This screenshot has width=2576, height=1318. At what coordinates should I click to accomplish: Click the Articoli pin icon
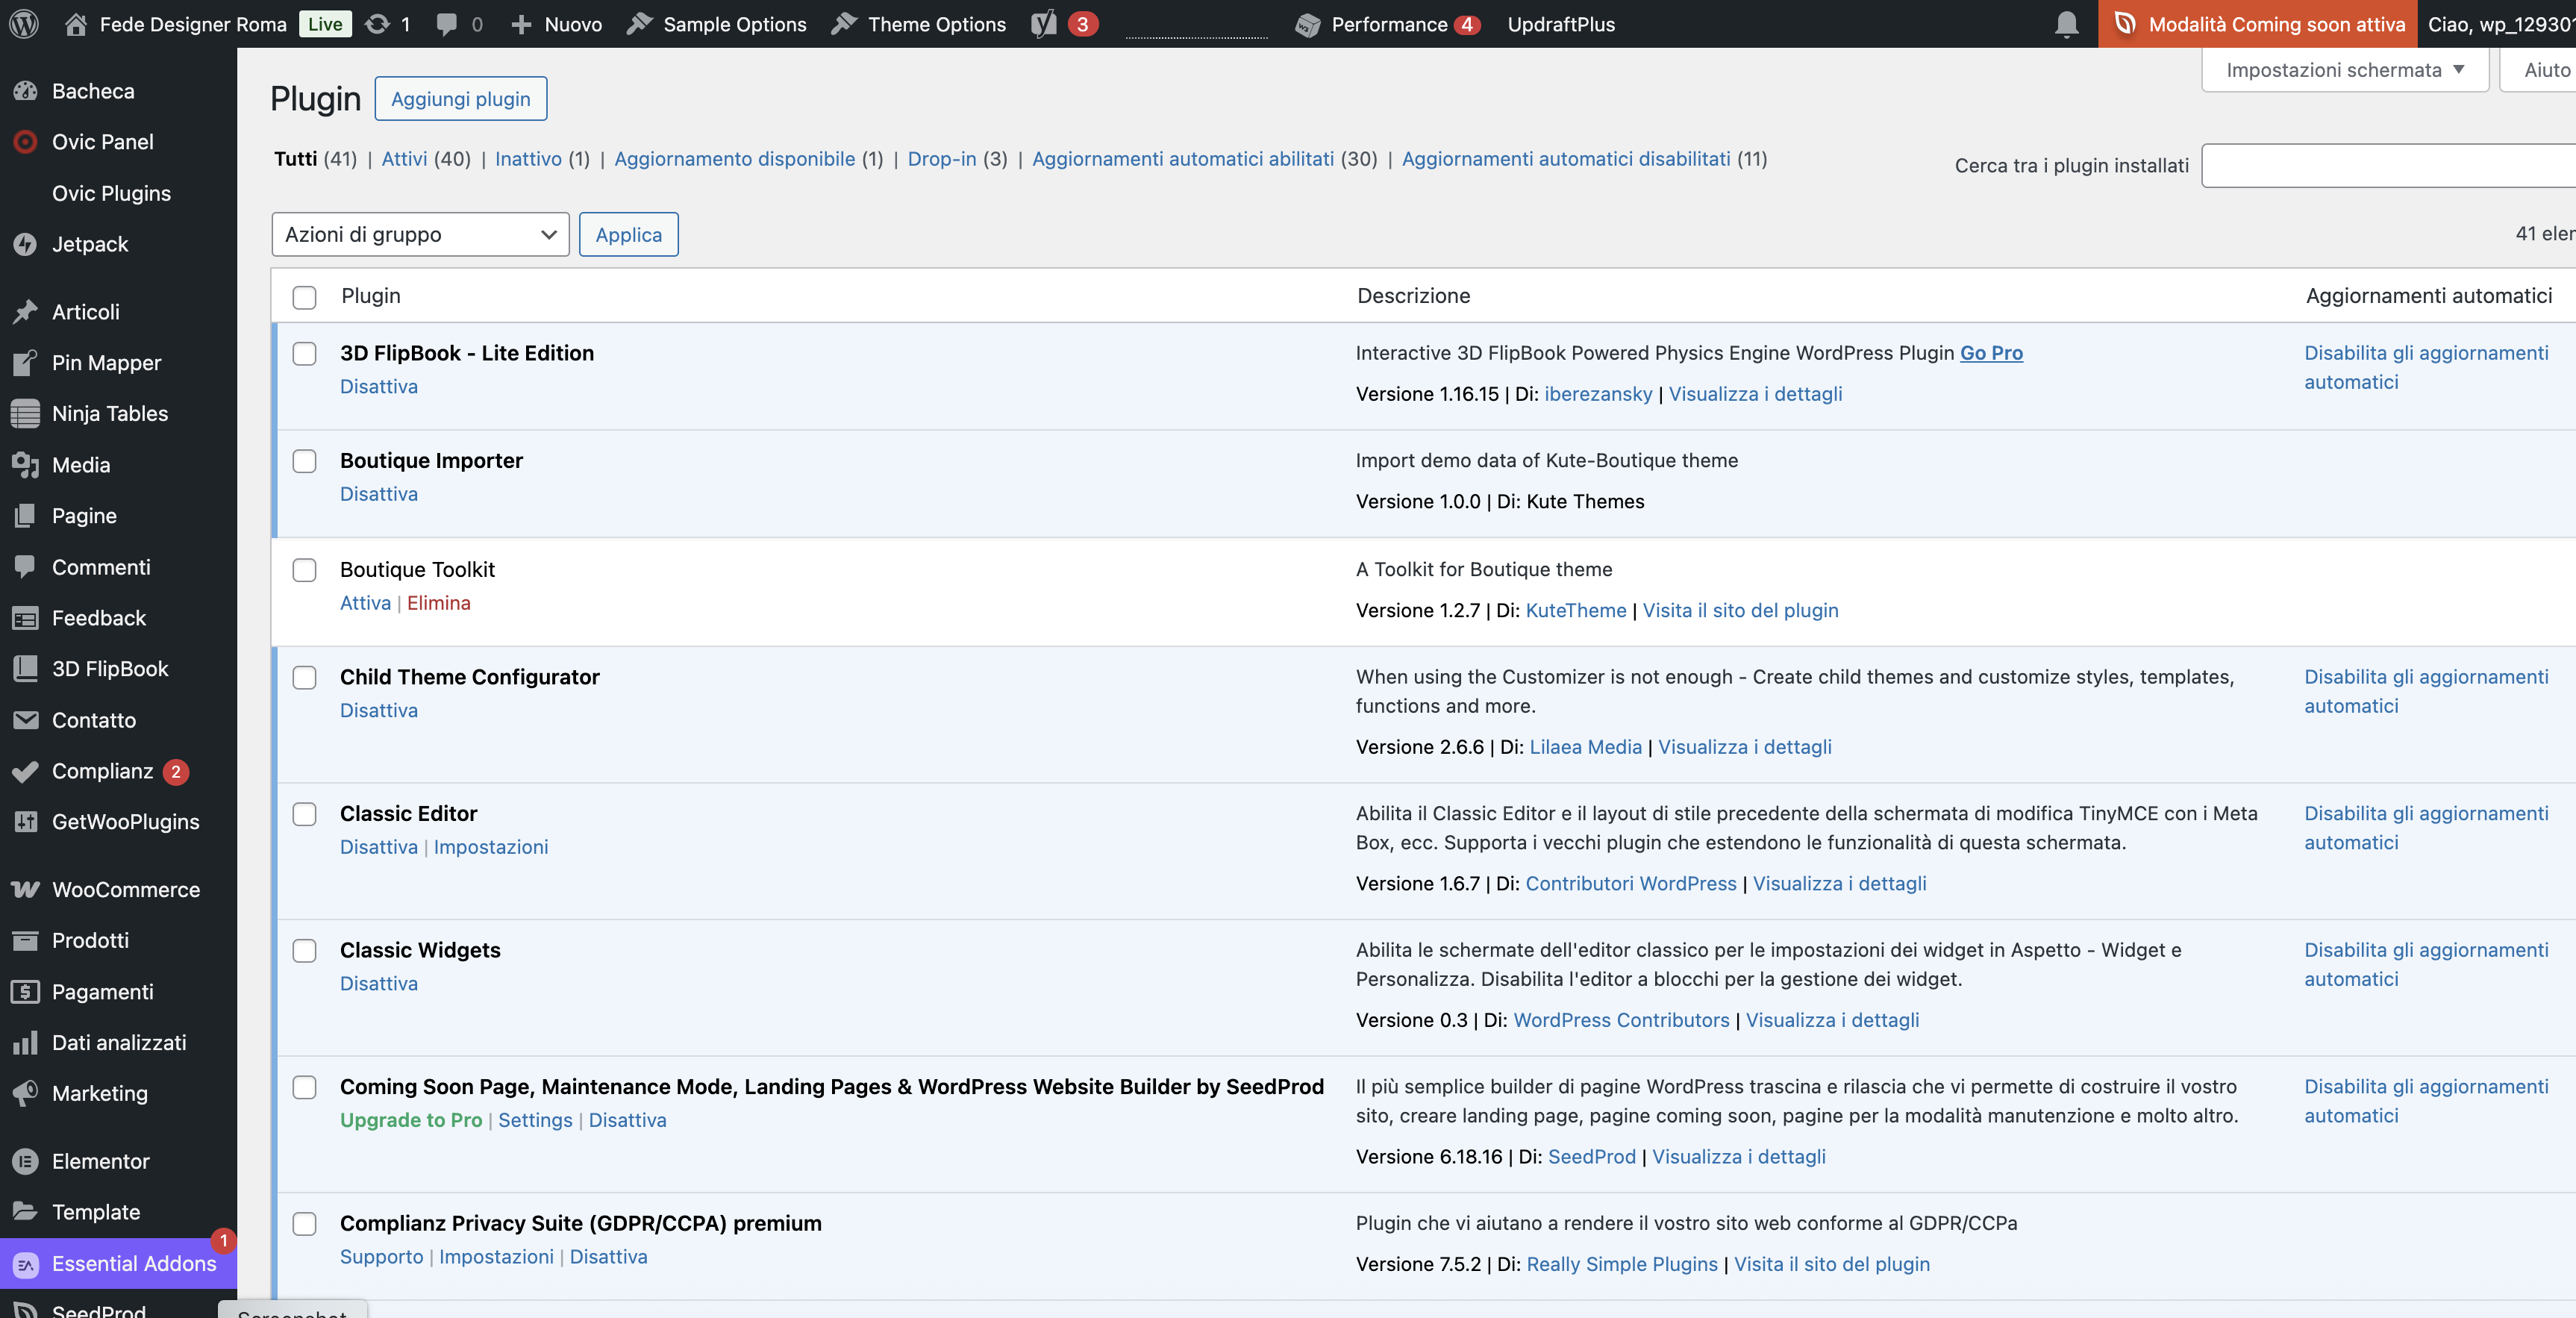click(25, 312)
